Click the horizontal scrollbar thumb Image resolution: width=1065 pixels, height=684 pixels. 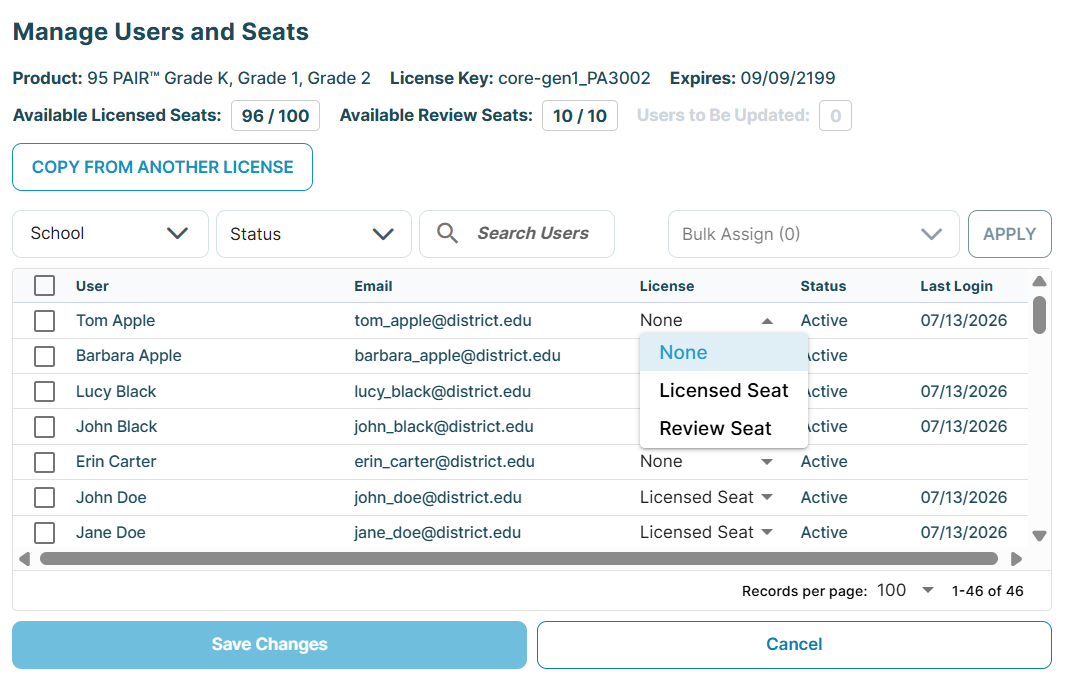(519, 559)
